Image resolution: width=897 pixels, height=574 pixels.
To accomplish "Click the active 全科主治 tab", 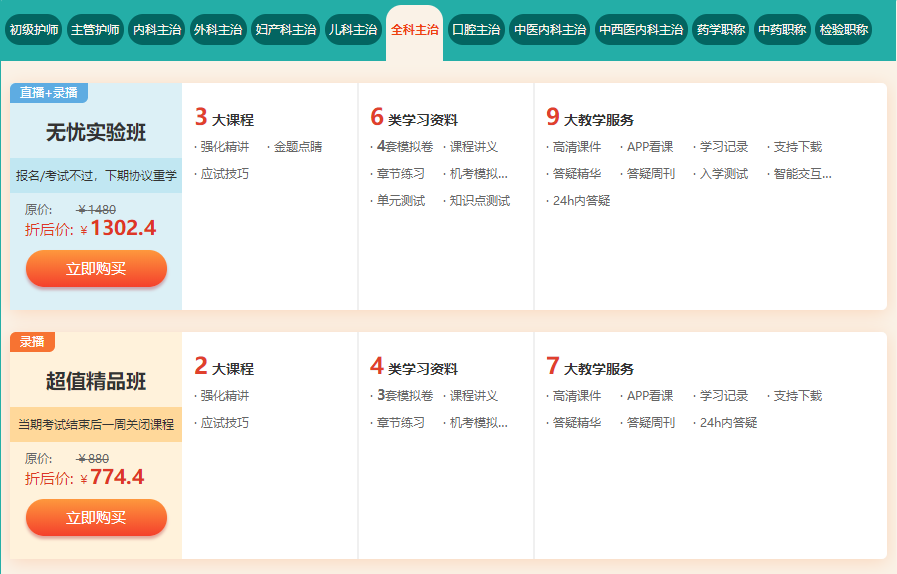I will (x=414, y=30).
